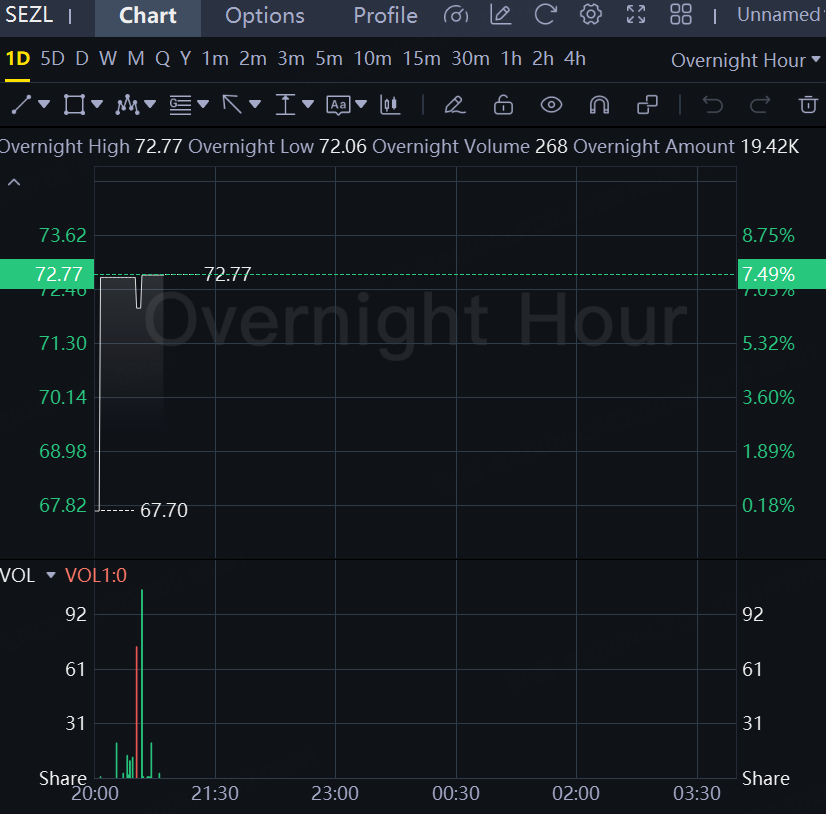Enter fullscreen chart mode
This screenshot has width=826, height=814.
(x=636, y=15)
